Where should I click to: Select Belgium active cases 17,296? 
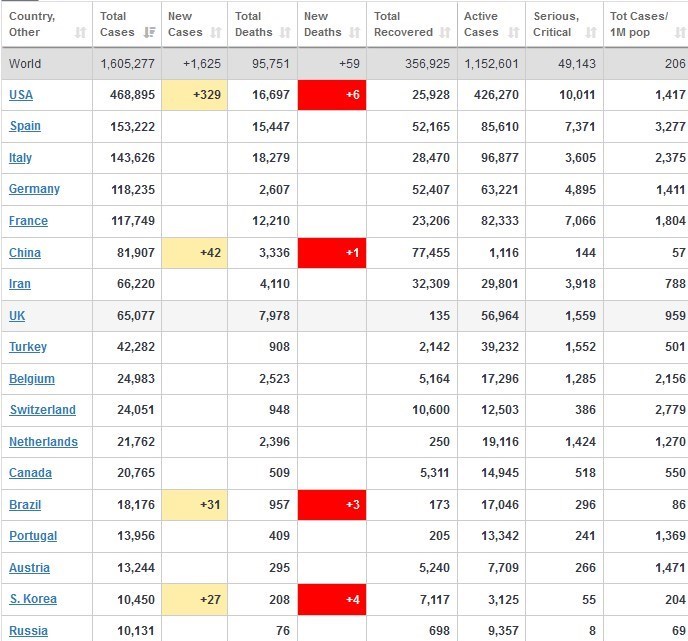pos(500,379)
